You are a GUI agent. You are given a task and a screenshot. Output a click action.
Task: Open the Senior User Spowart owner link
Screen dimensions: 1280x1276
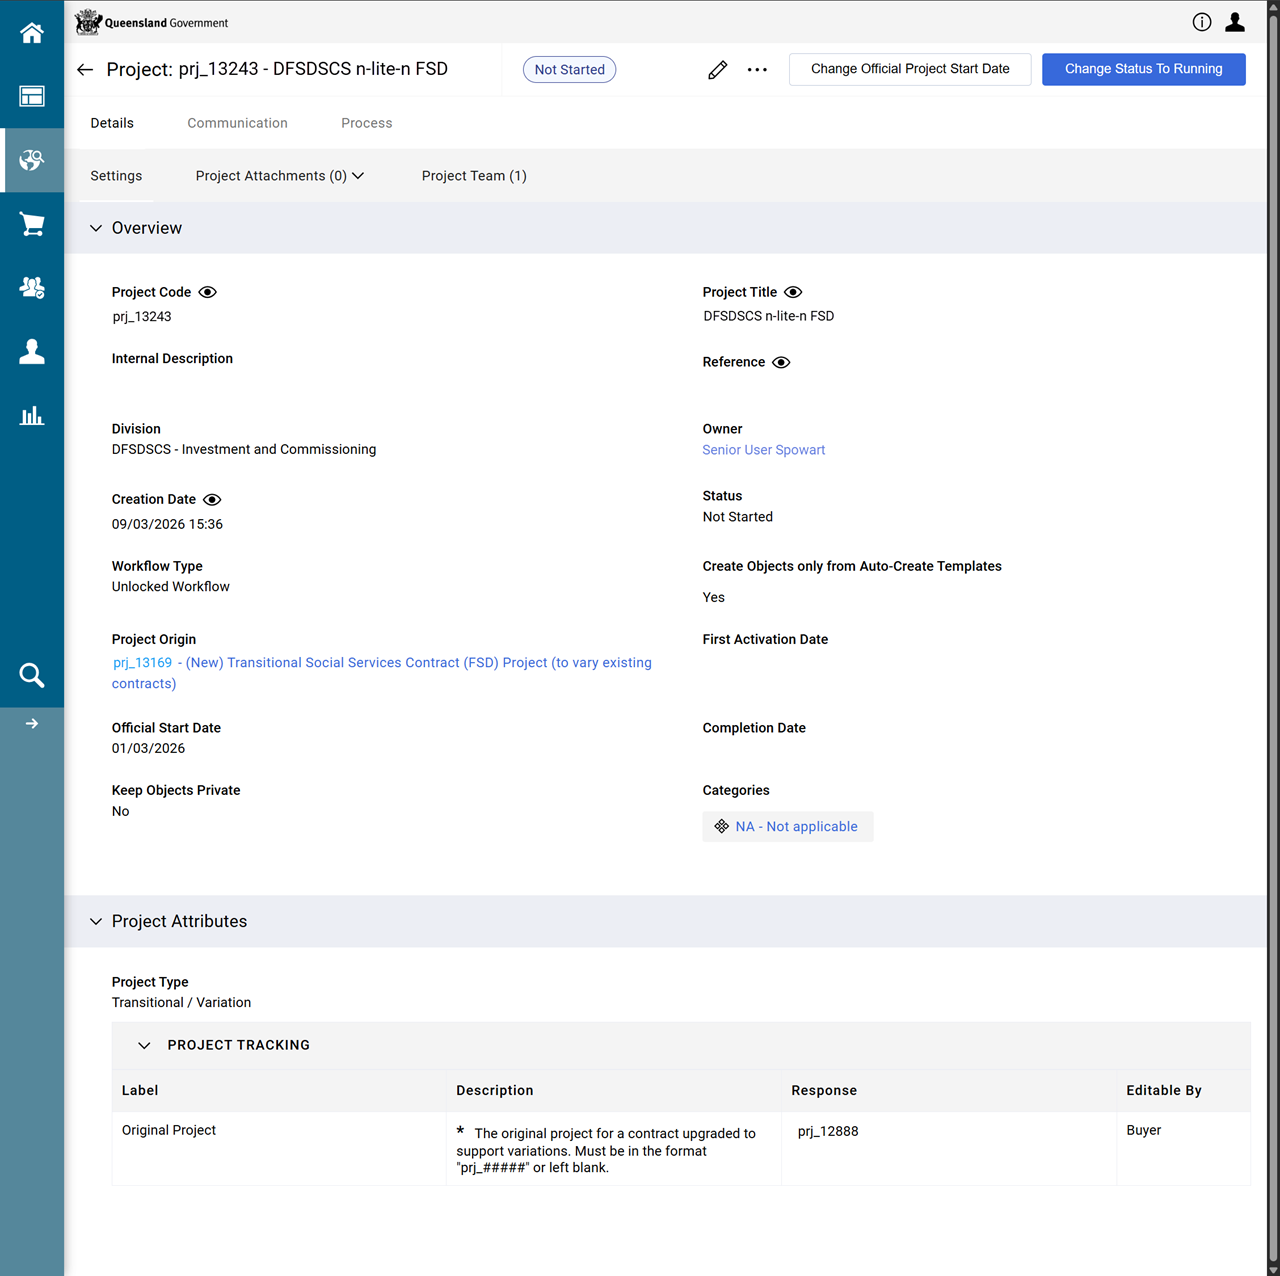click(x=763, y=450)
